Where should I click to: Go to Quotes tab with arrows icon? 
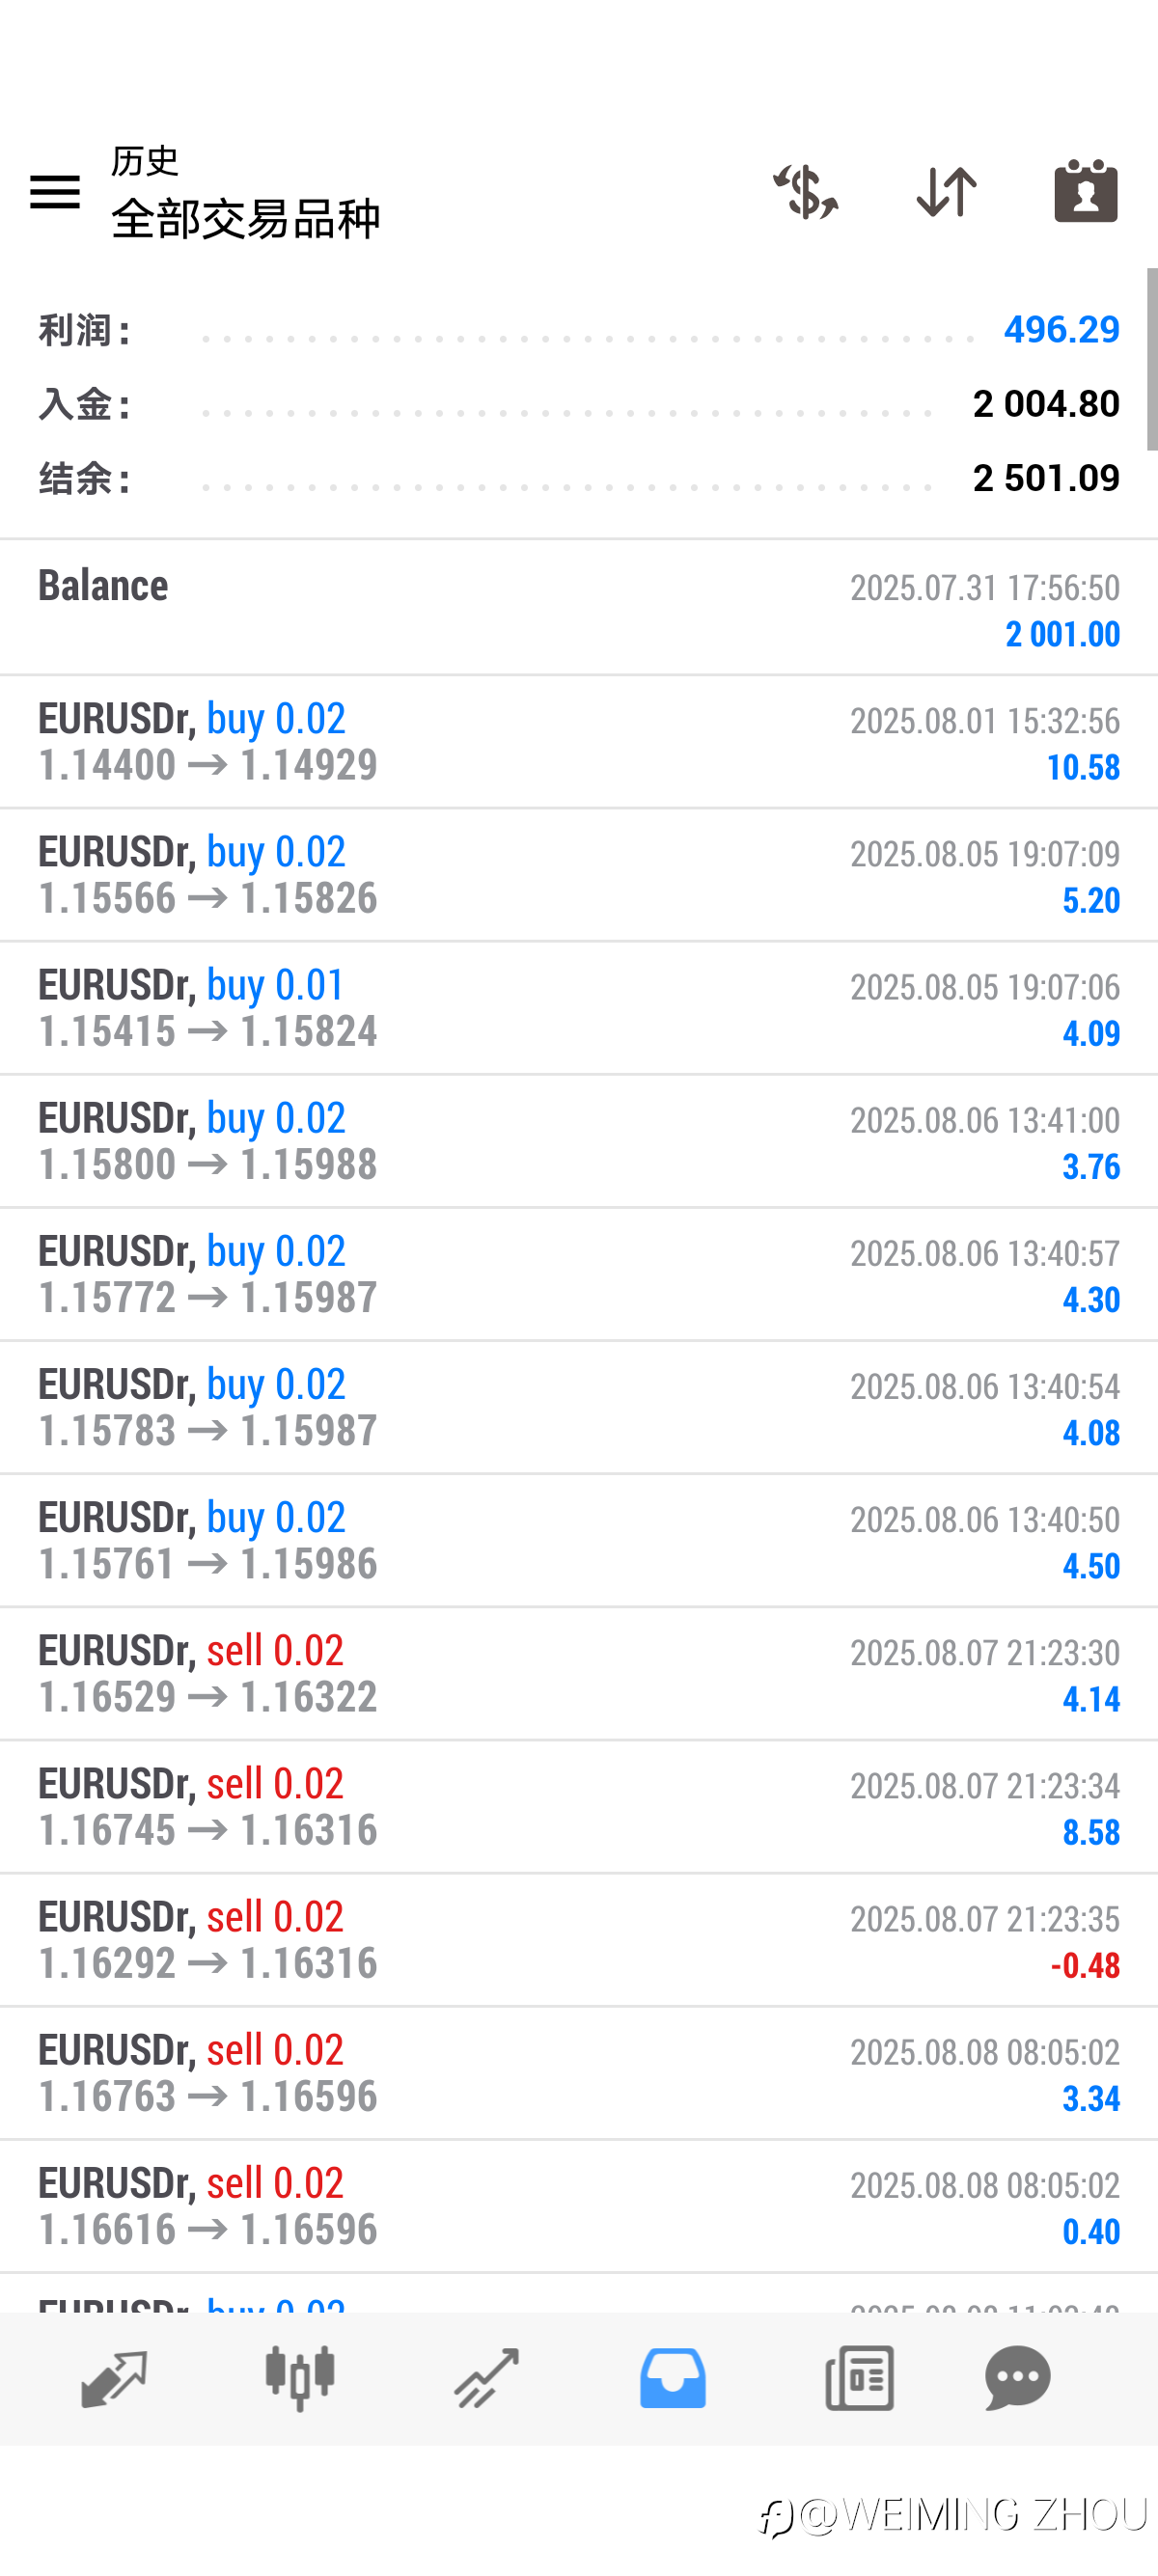coord(113,2378)
